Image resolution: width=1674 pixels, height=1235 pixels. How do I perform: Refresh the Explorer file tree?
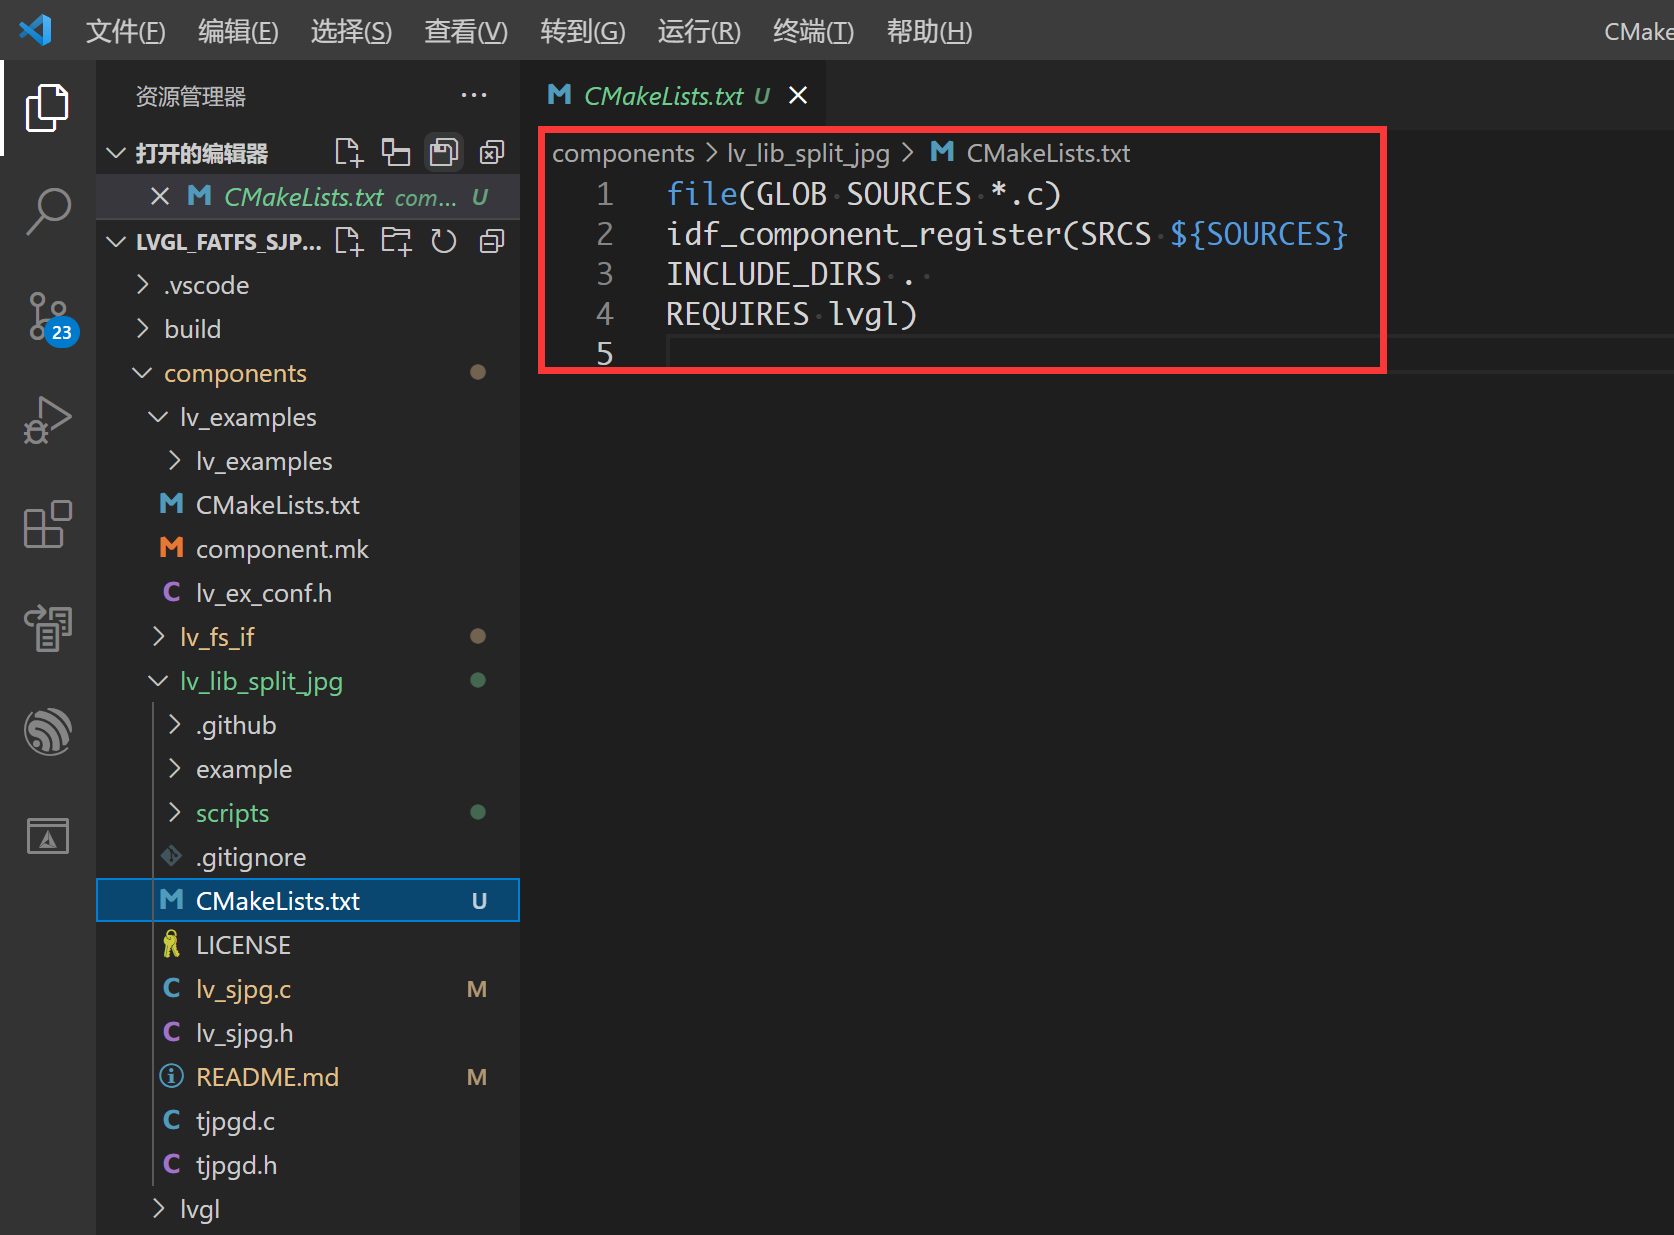(x=443, y=240)
